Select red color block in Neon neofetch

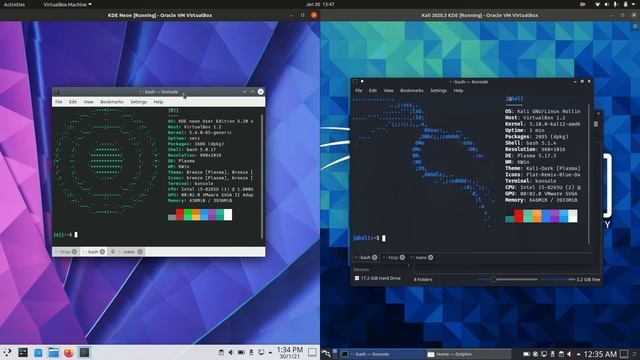tap(180, 215)
